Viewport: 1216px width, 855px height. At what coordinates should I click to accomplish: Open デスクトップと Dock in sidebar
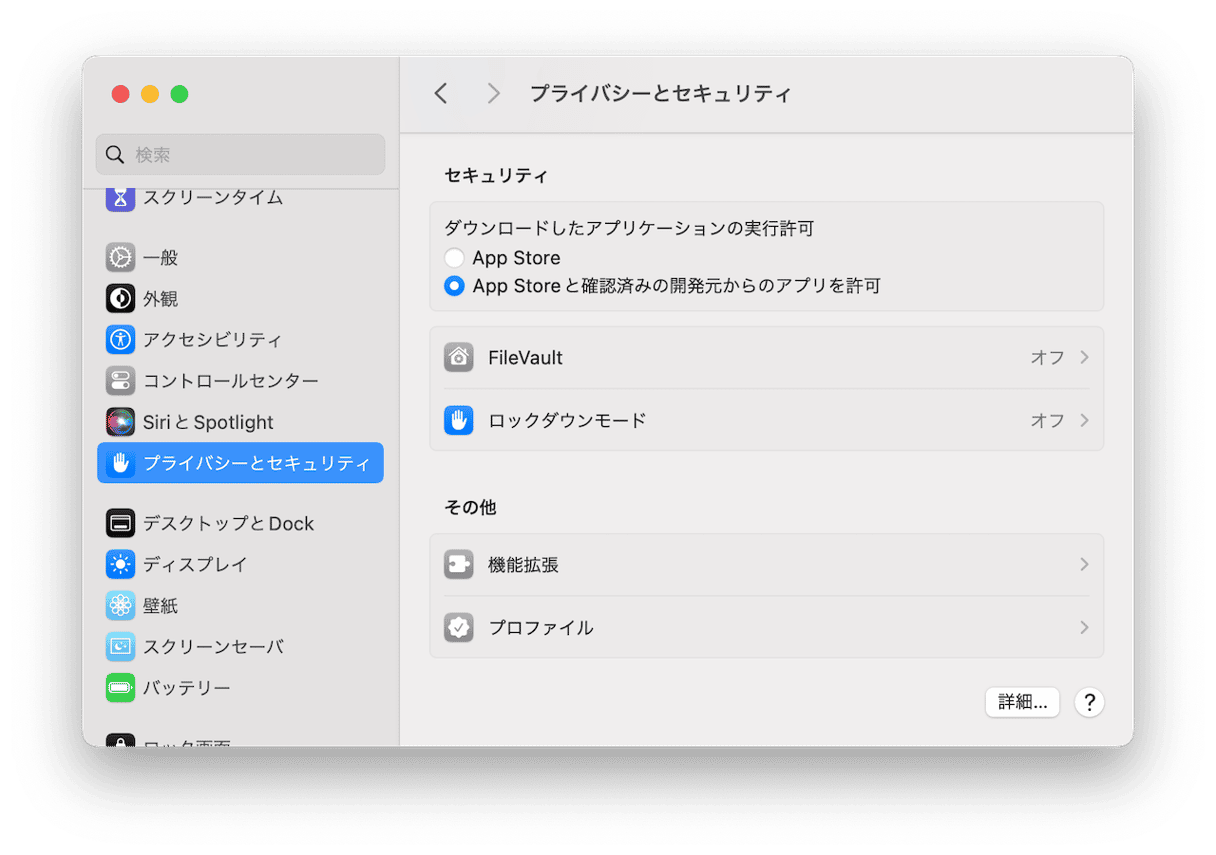[228, 524]
